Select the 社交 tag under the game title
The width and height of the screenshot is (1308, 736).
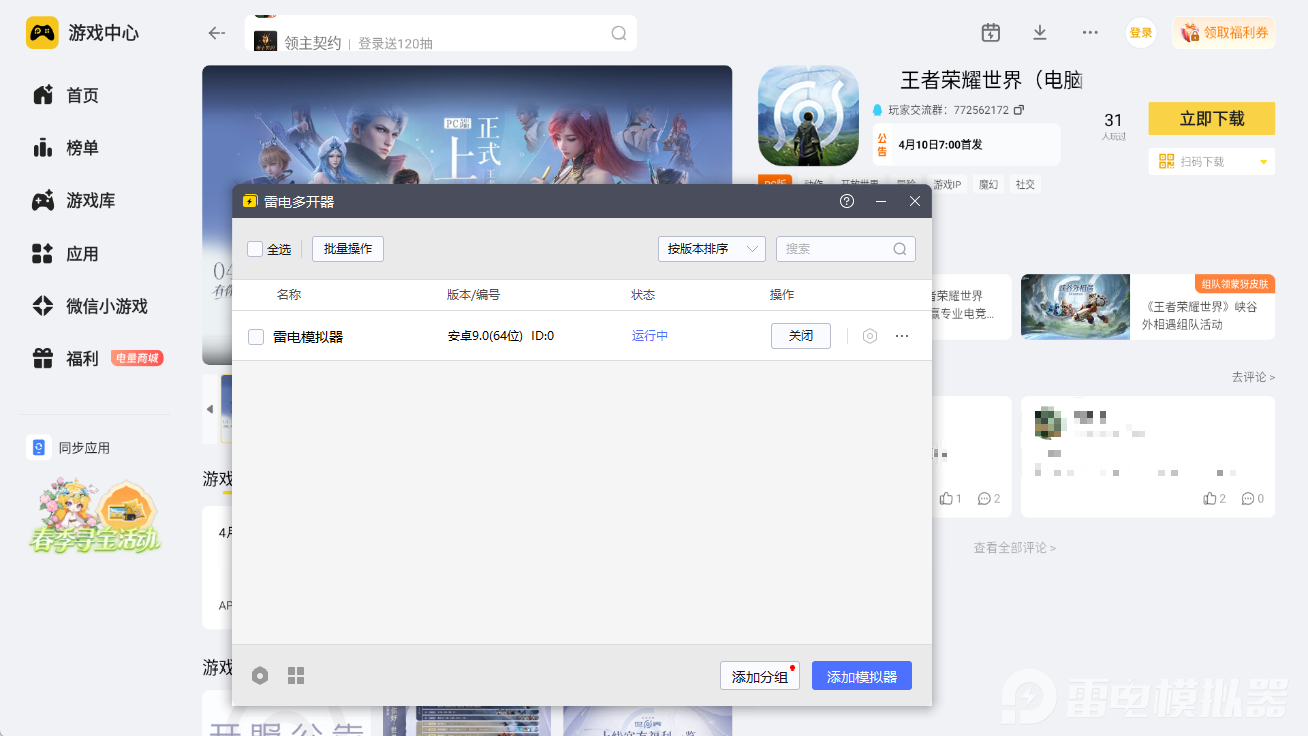coord(1025,184)
